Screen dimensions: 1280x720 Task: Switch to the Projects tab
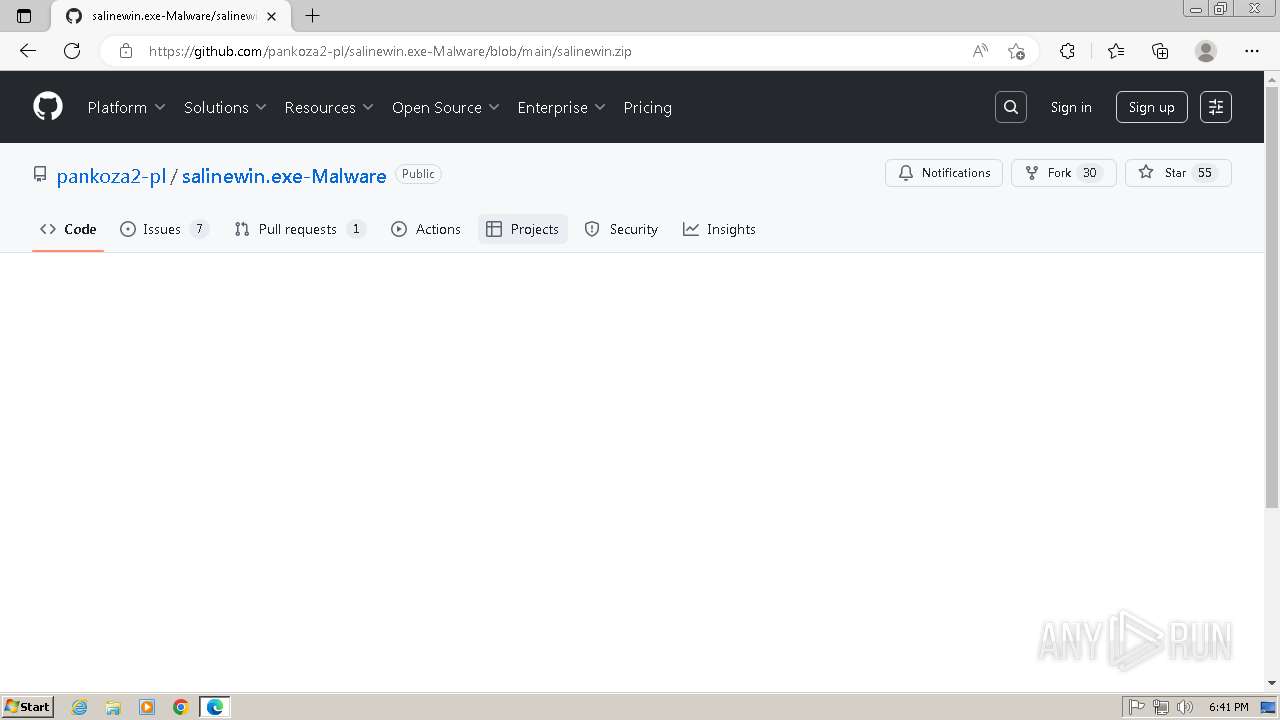[522, 229]
